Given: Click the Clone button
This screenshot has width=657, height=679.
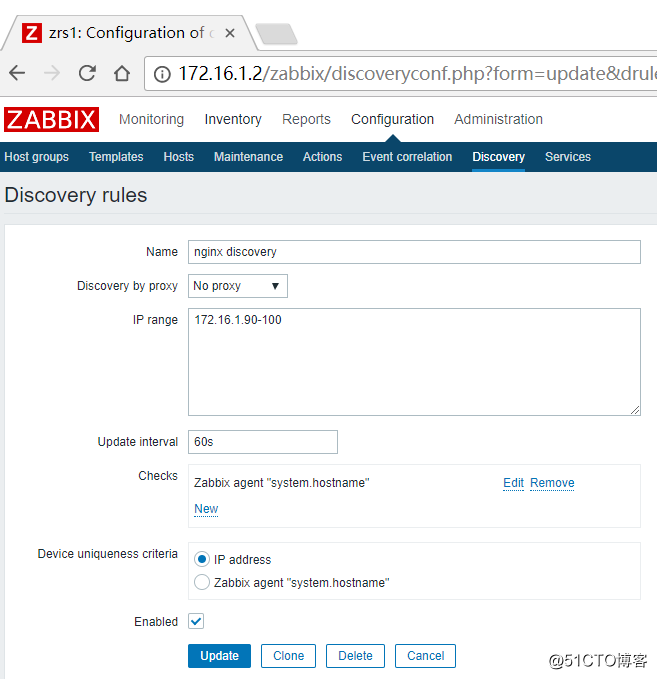Looking at the screenshot, I should coord(288,656).
